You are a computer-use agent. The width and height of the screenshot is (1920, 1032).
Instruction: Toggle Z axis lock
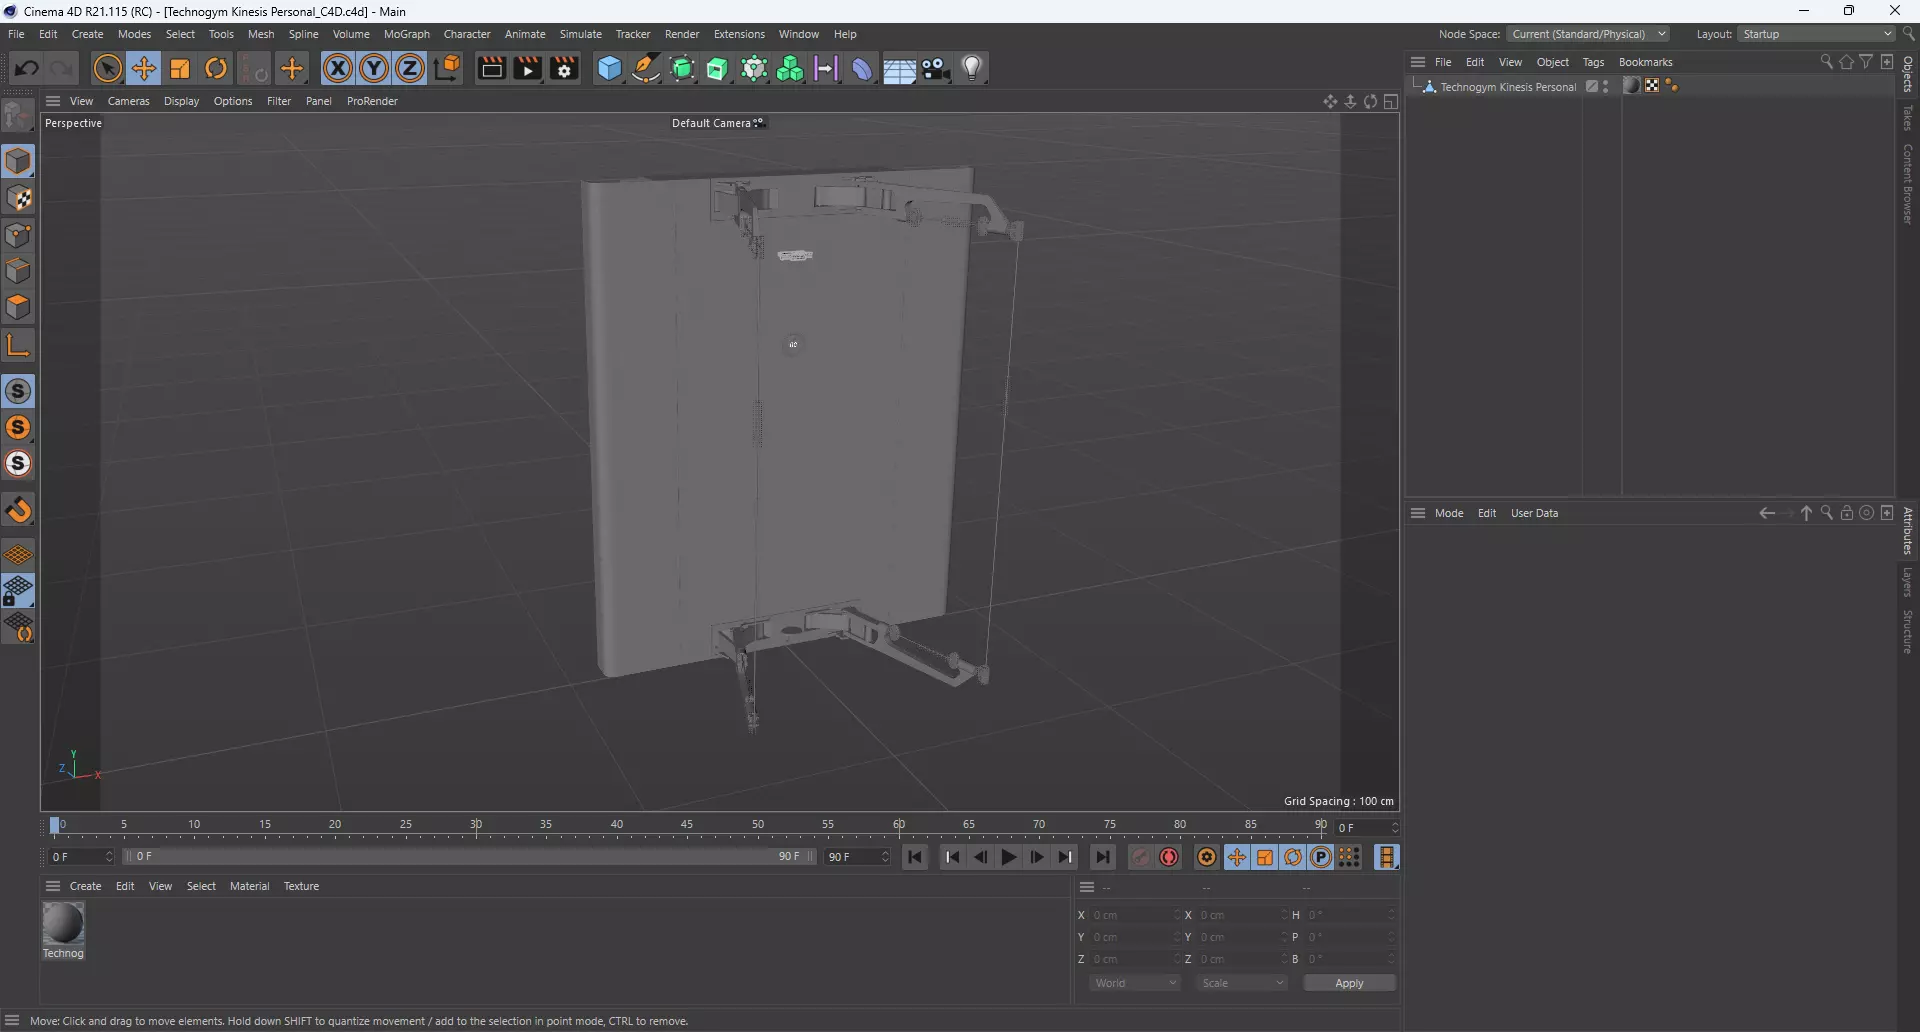(x=410, y=68)
